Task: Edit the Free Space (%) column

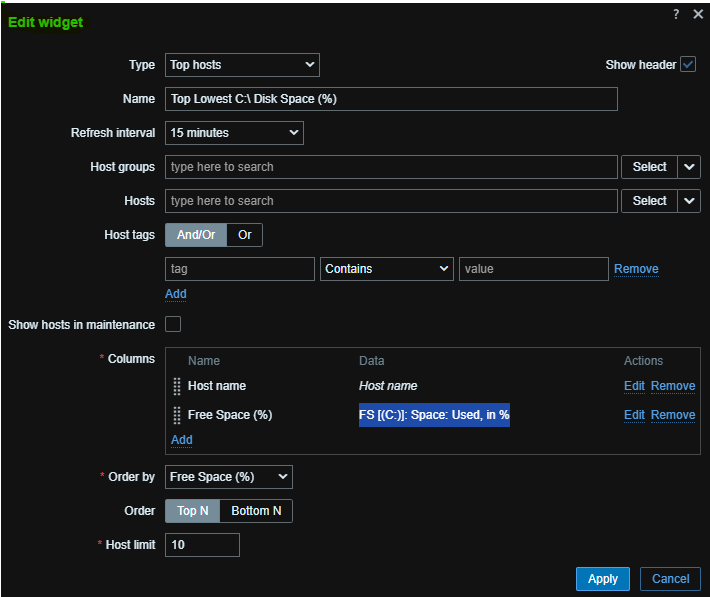Action: [634, 415]
